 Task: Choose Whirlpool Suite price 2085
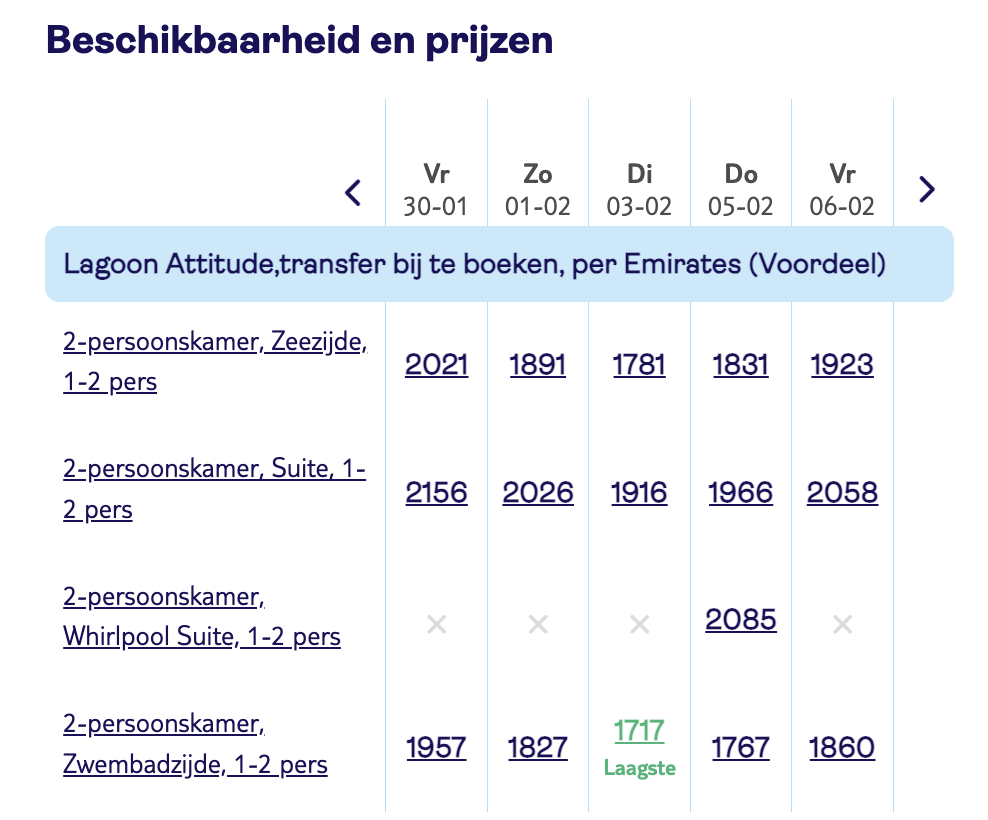tap(741, 620)
